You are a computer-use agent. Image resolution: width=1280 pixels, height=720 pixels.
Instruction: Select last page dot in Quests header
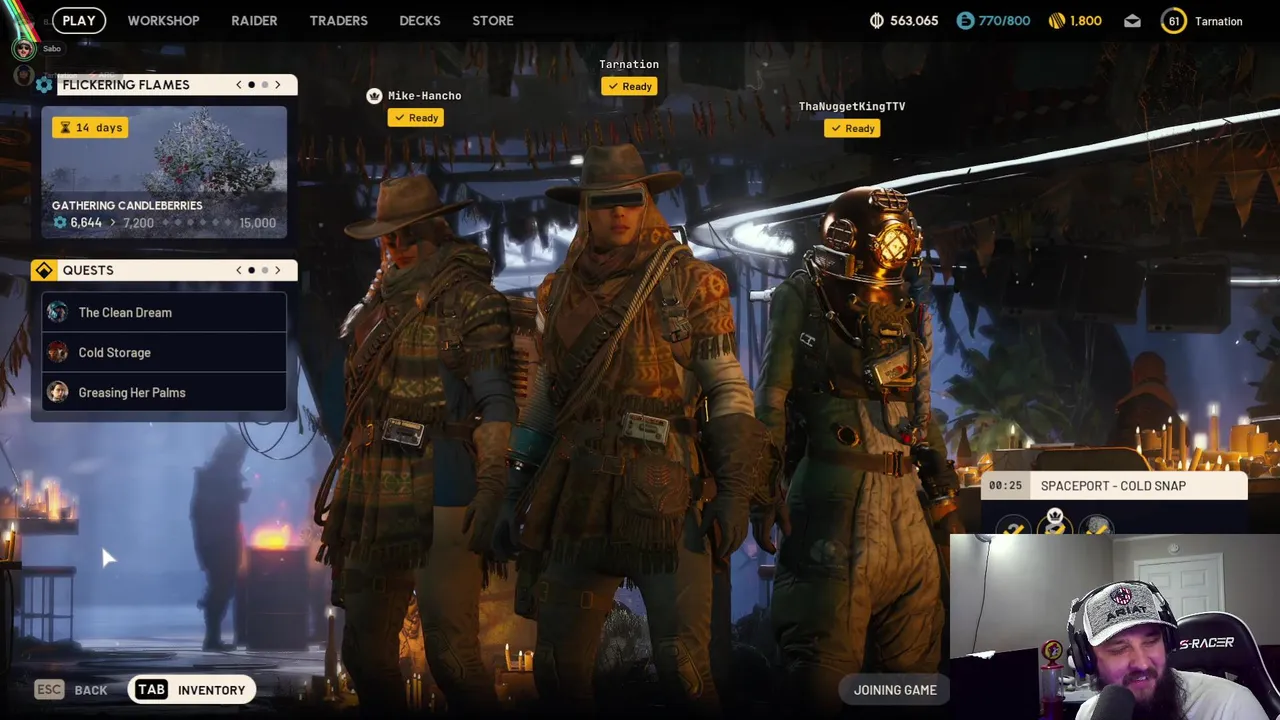click(x=264, y=270)
